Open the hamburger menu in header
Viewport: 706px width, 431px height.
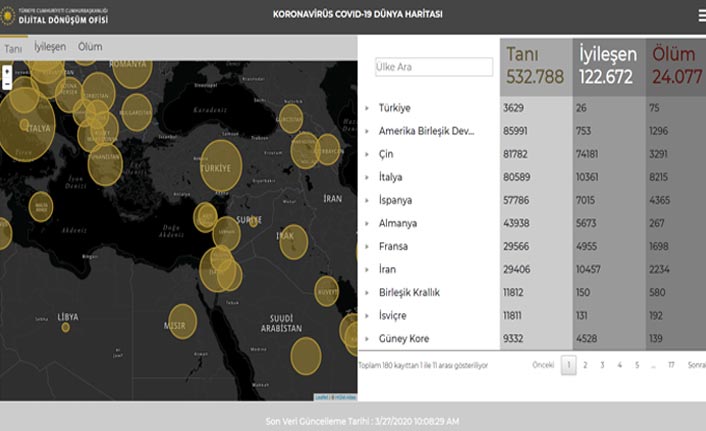pos(698,15)
